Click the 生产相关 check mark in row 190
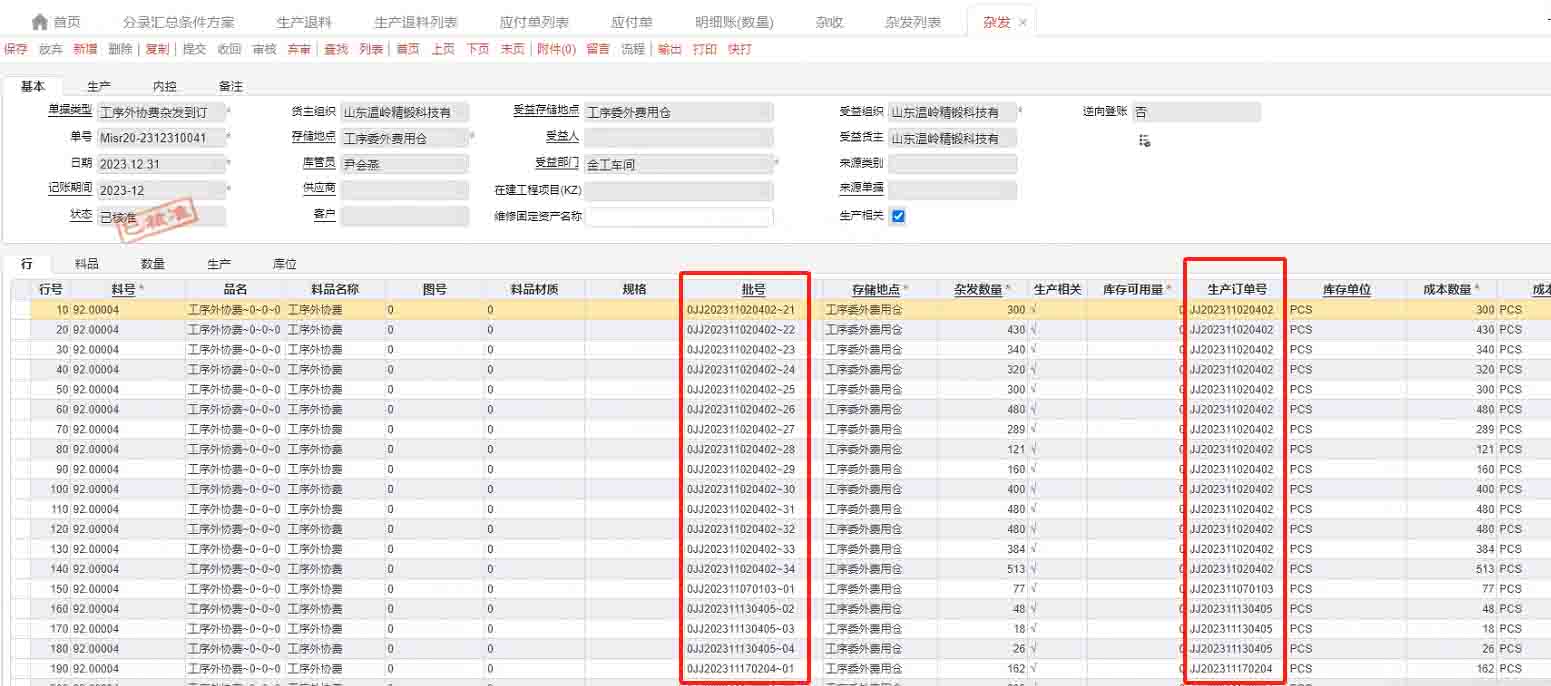The image size is (1551, 686). 1034,669
